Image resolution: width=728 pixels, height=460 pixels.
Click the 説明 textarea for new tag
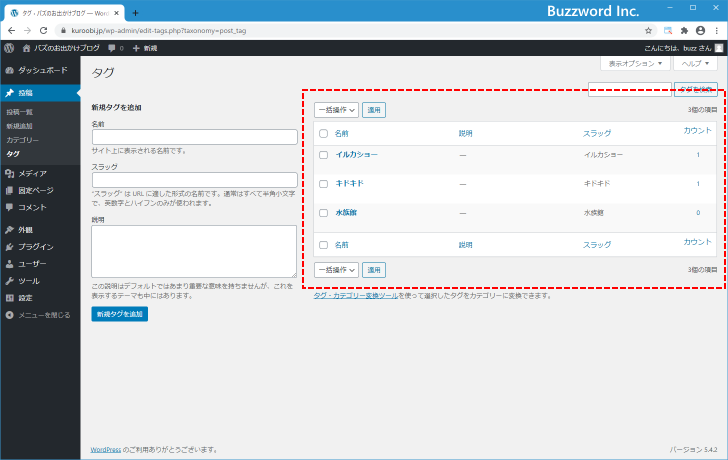[x=194, y=250]
